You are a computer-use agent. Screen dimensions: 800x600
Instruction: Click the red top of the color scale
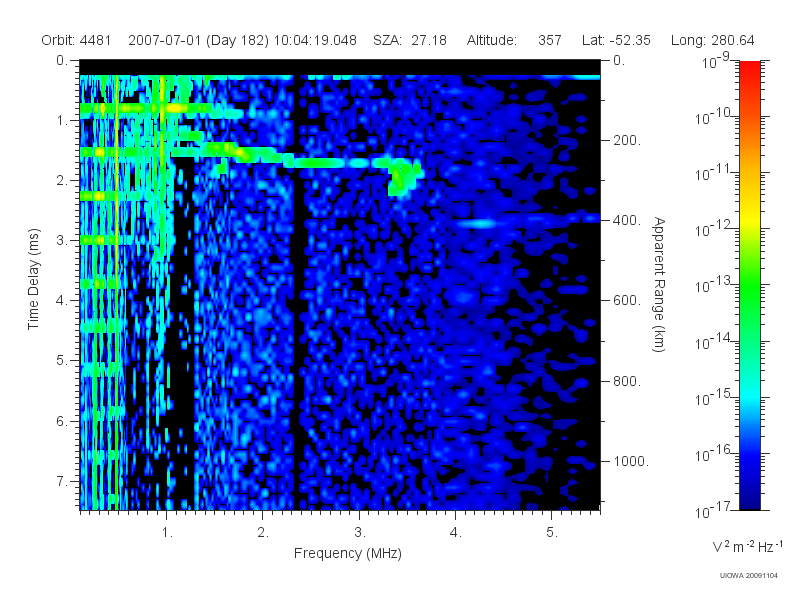point(749,71)
